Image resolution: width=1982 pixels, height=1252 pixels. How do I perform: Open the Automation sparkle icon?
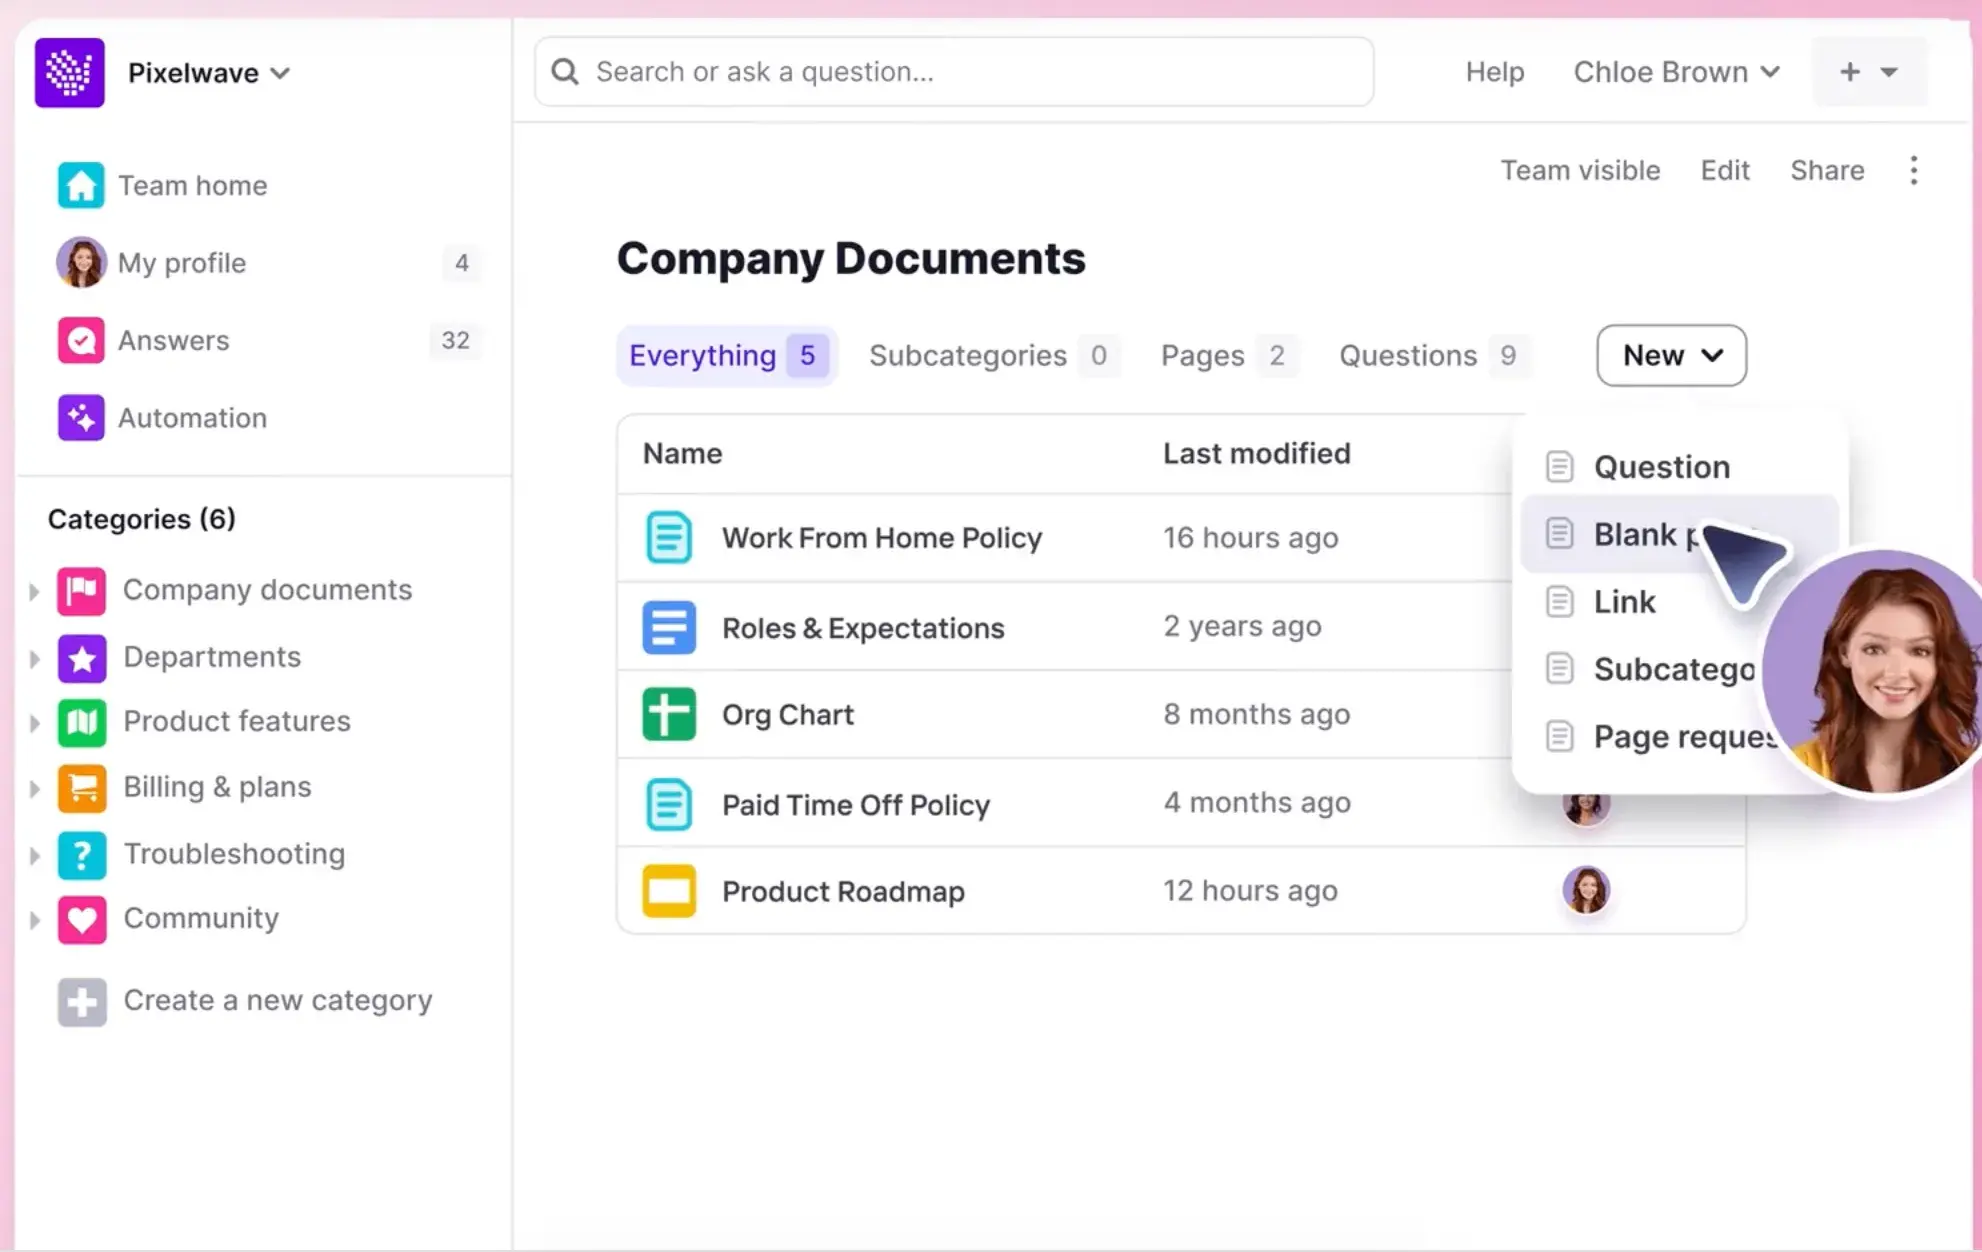[81, 418]
